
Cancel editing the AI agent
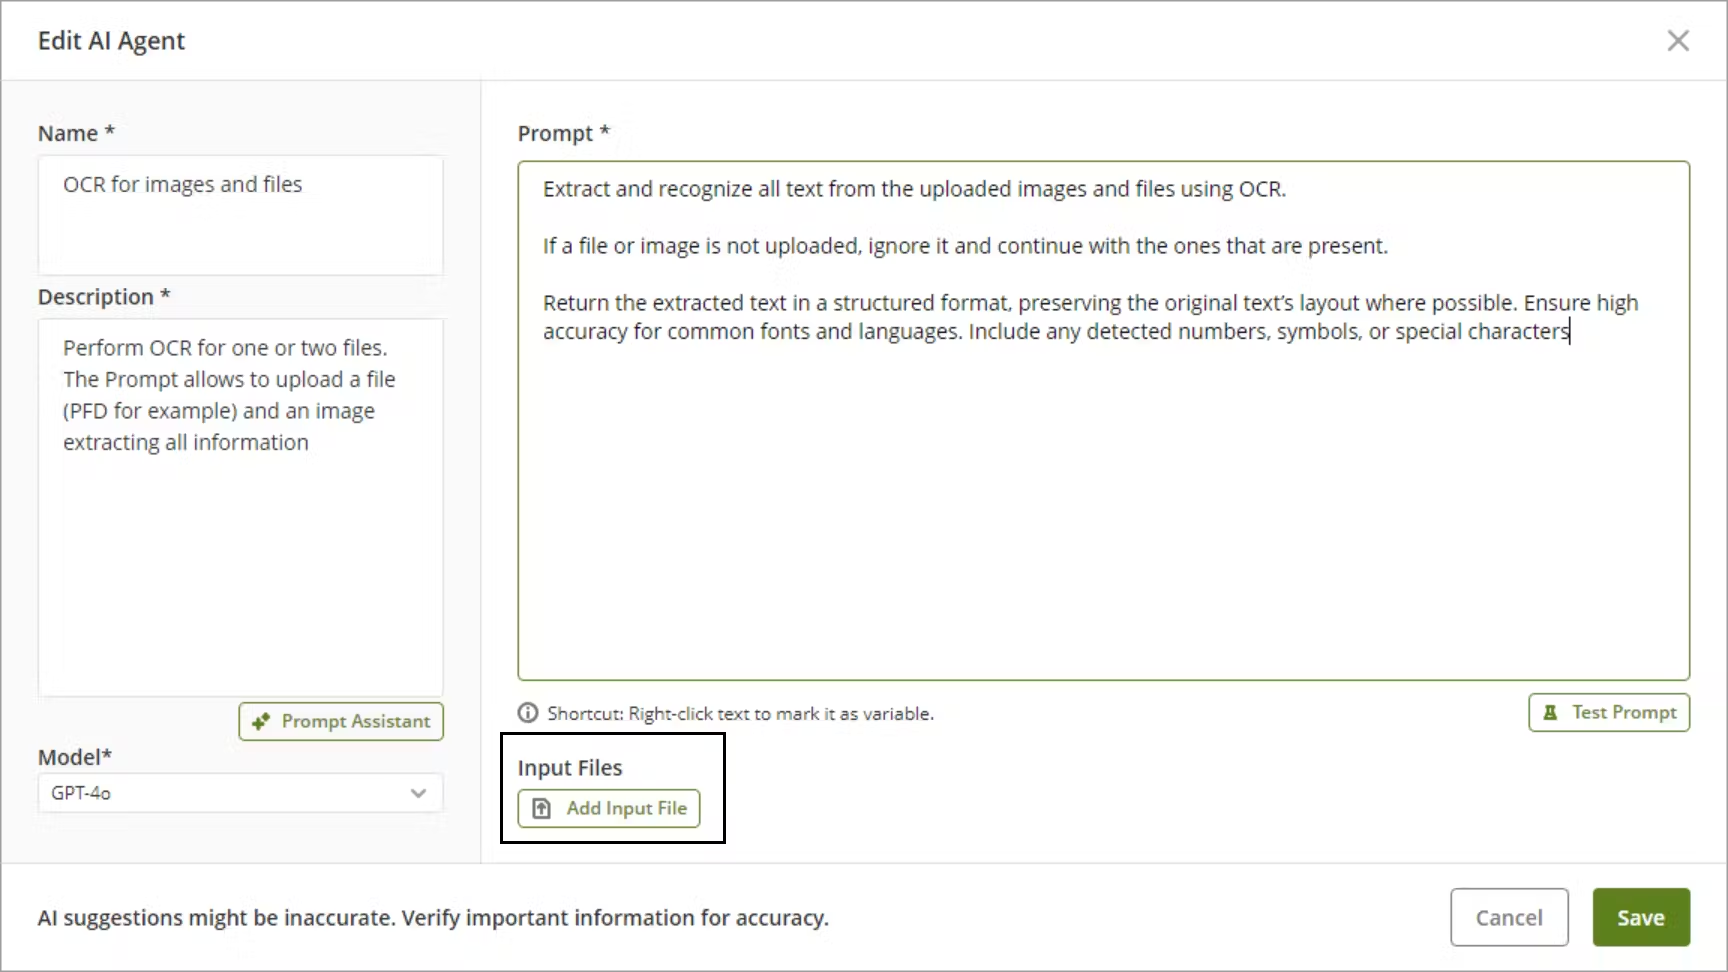click(x=1509, y=917)
